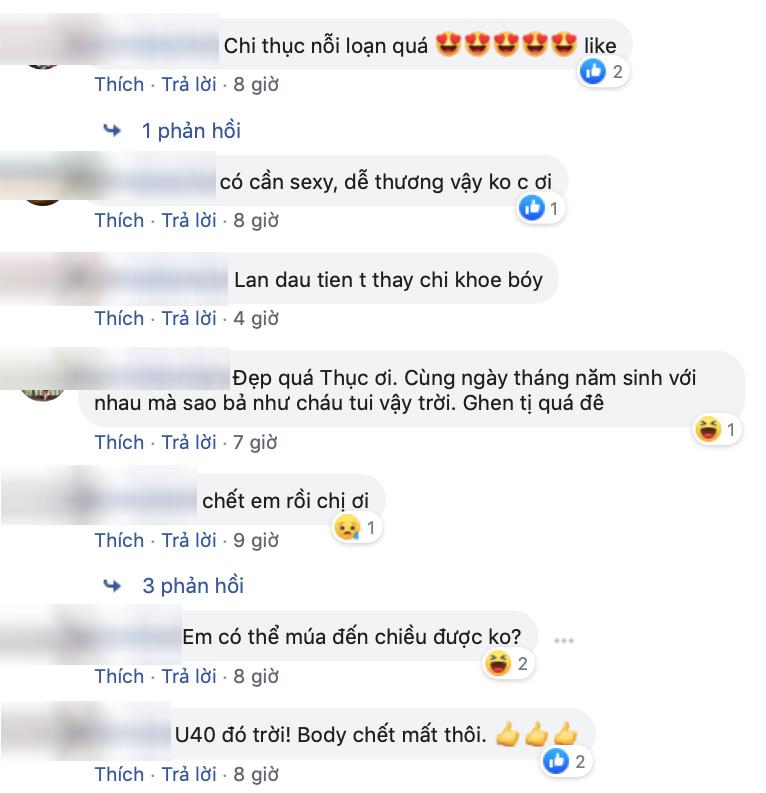
Task: Click Thích under 'Lan dau tien t thay' comment
Action: tap(119, 318)
